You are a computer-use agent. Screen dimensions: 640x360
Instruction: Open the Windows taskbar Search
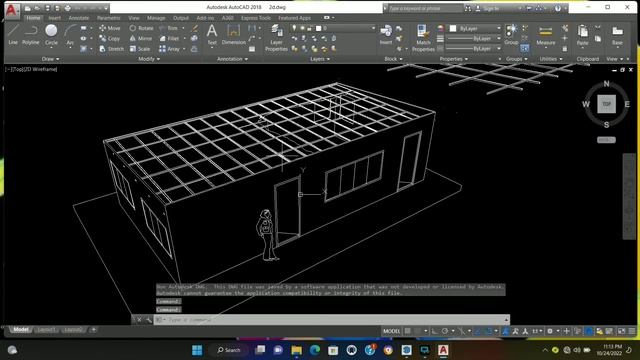[229, 350]
